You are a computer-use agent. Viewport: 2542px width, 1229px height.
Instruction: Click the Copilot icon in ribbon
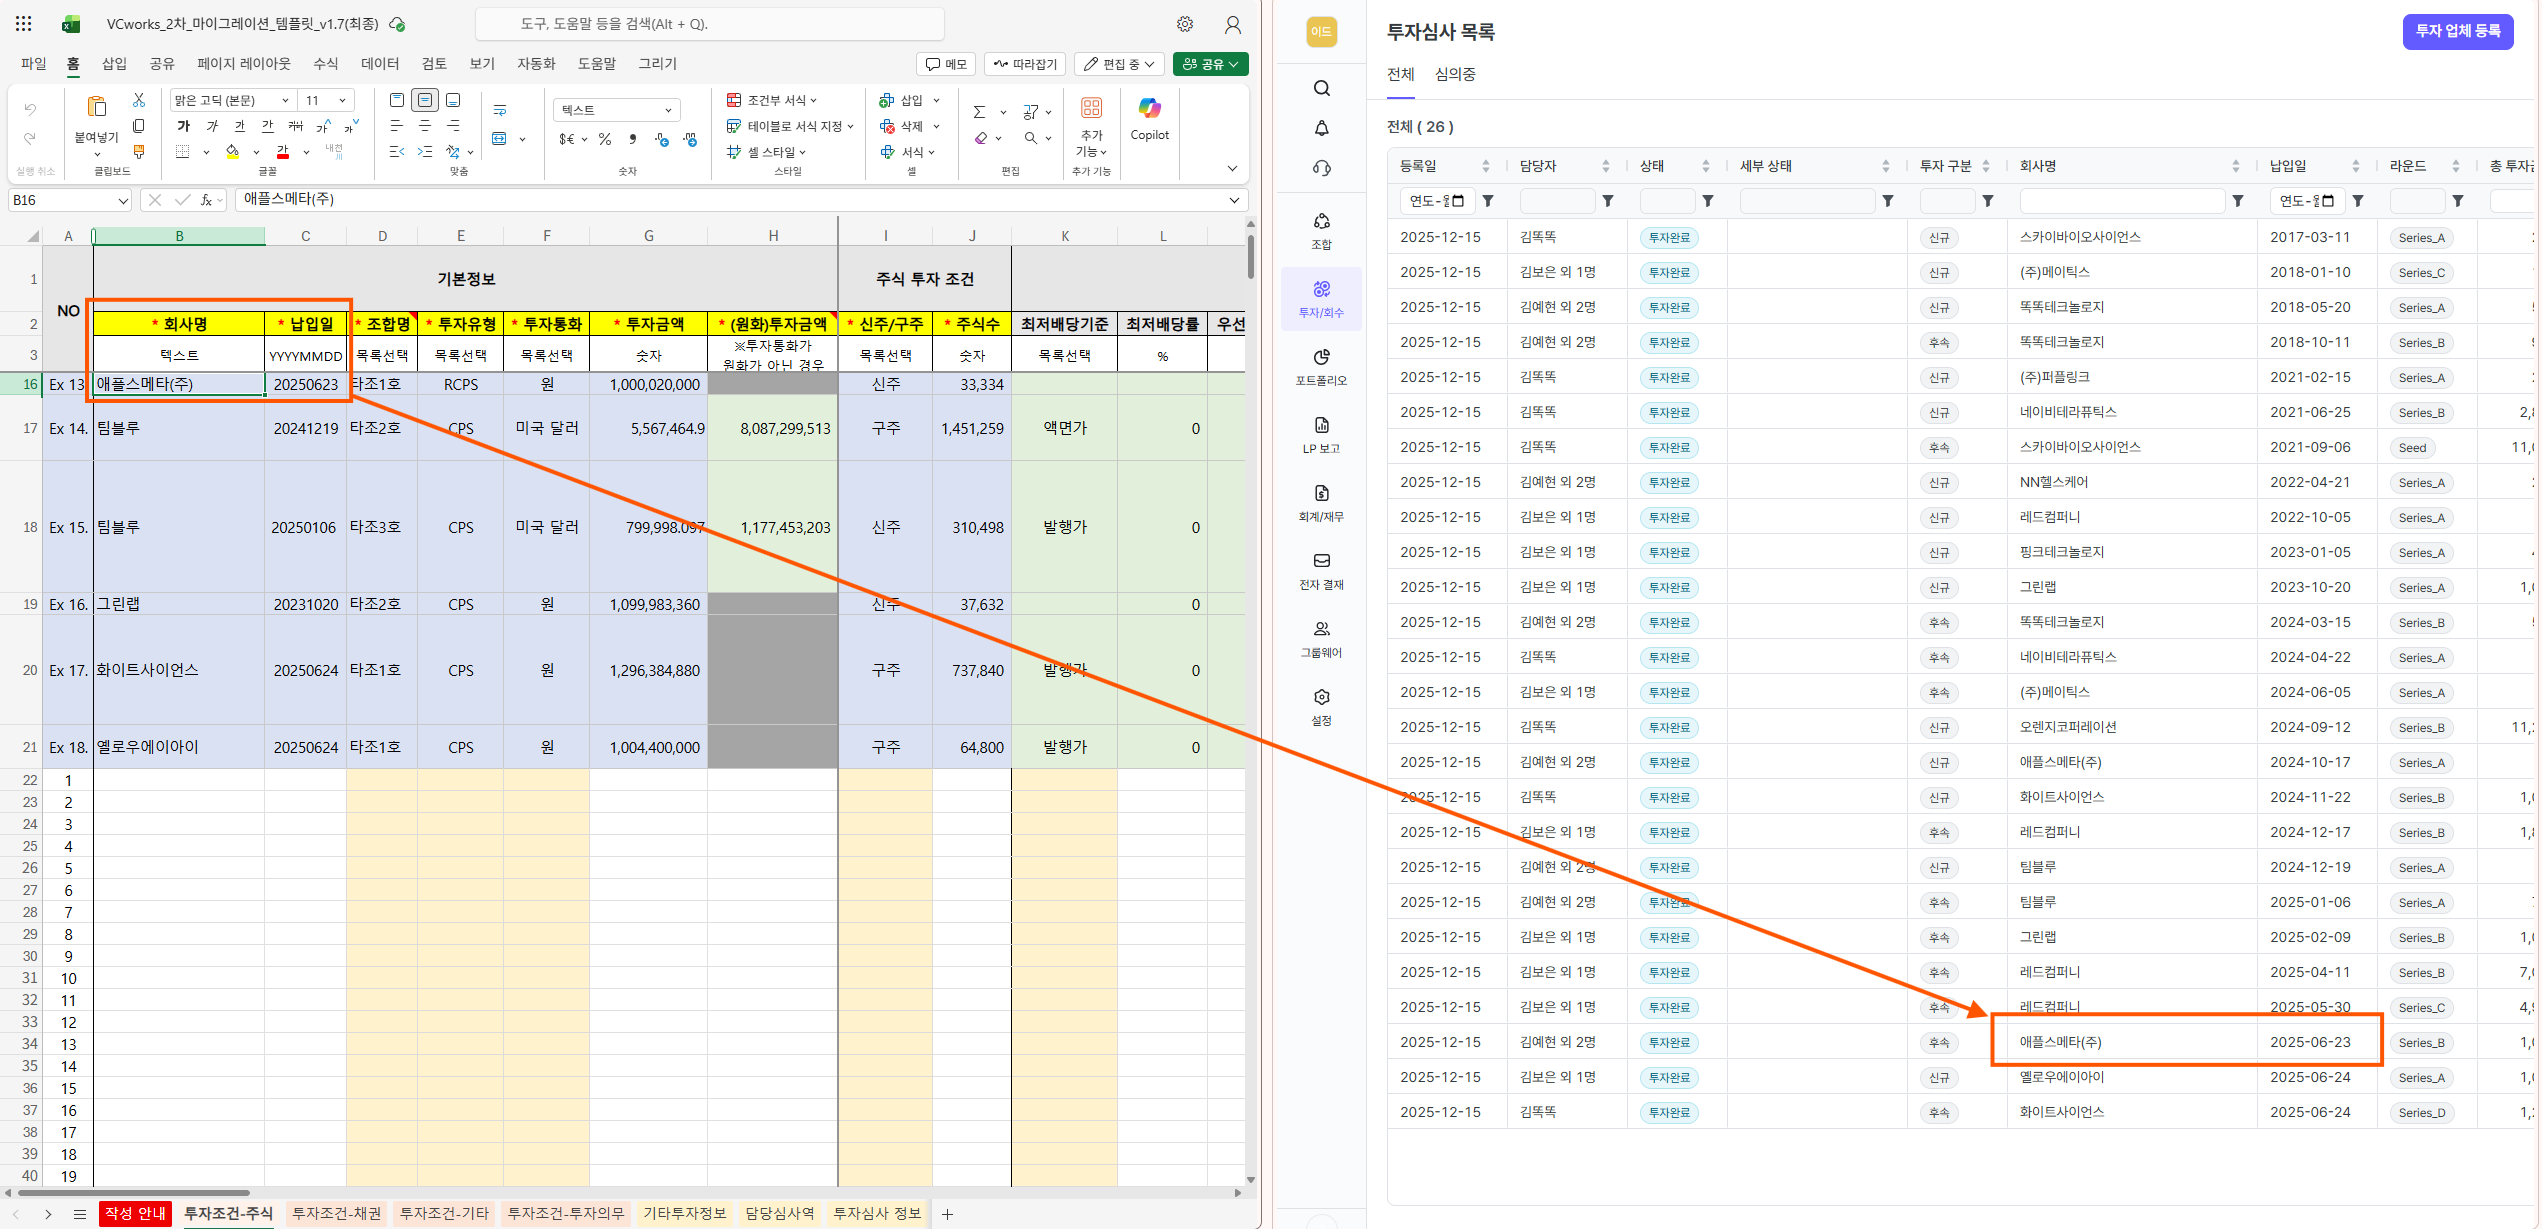point(1149,110)
